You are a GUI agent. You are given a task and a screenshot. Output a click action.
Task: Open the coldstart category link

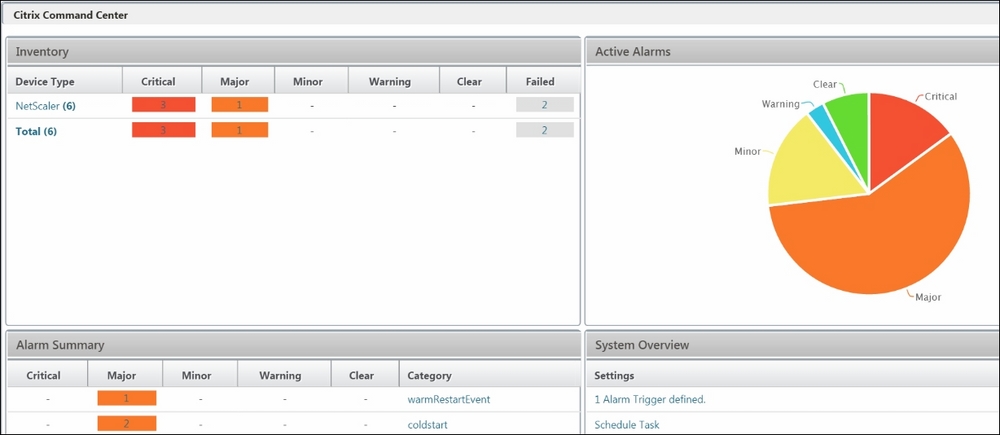(x=428, y=425)
